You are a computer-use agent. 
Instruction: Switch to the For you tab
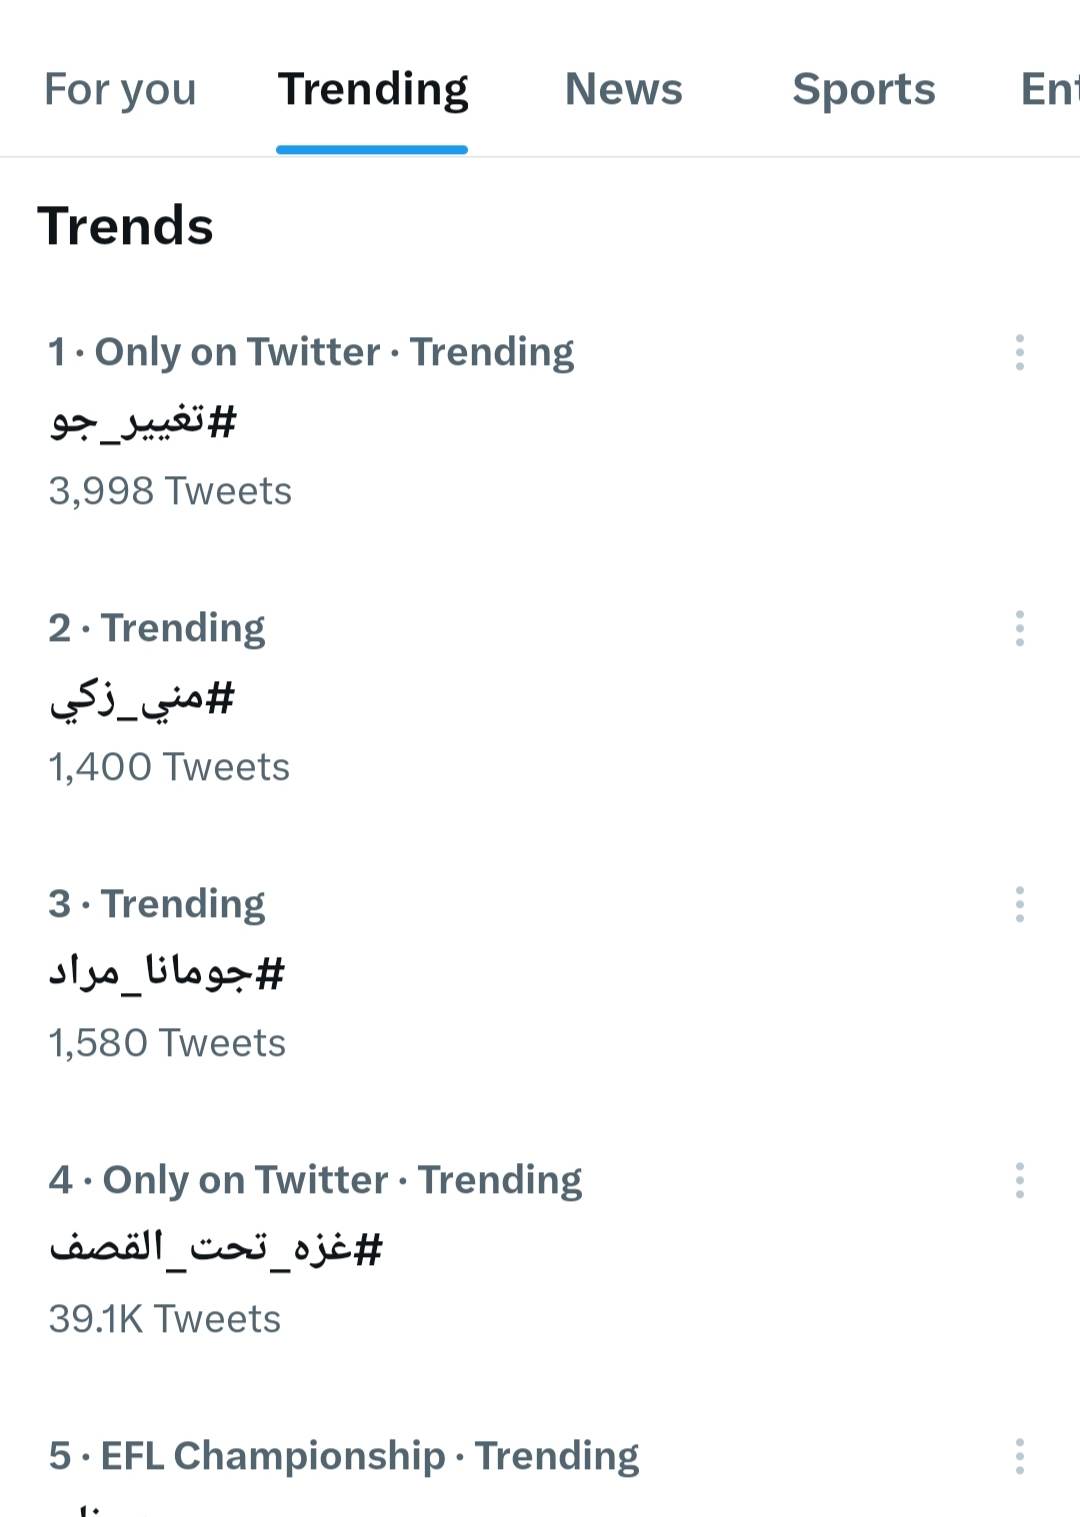click(120, 90)
